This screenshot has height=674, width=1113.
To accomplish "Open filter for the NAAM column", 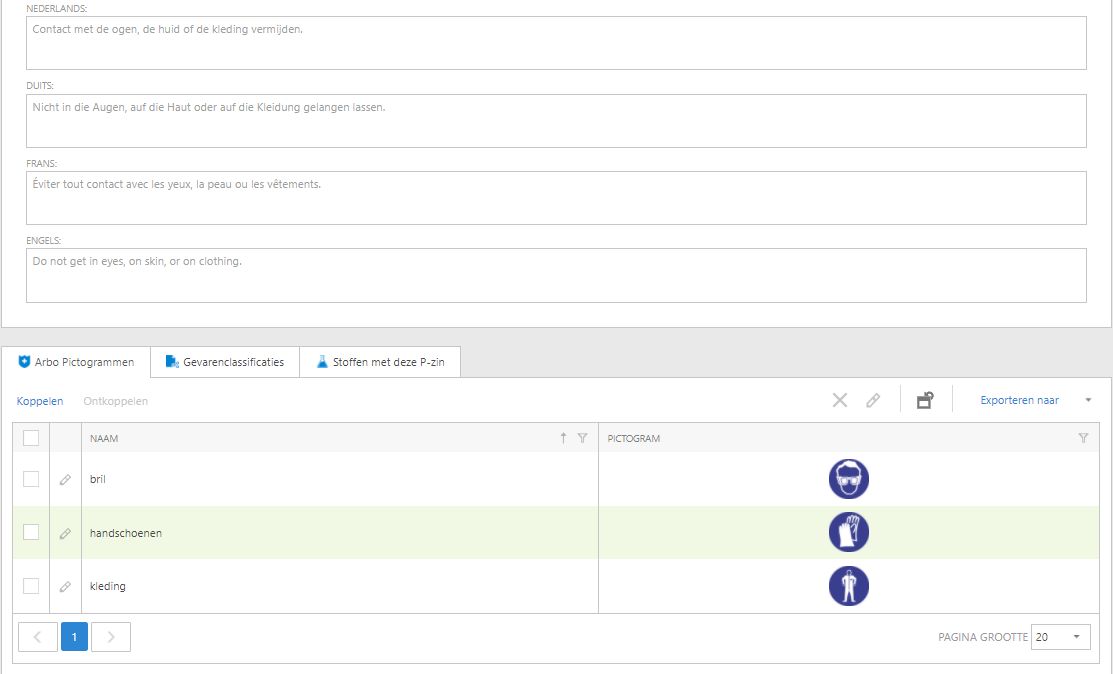I will point(582,438).
